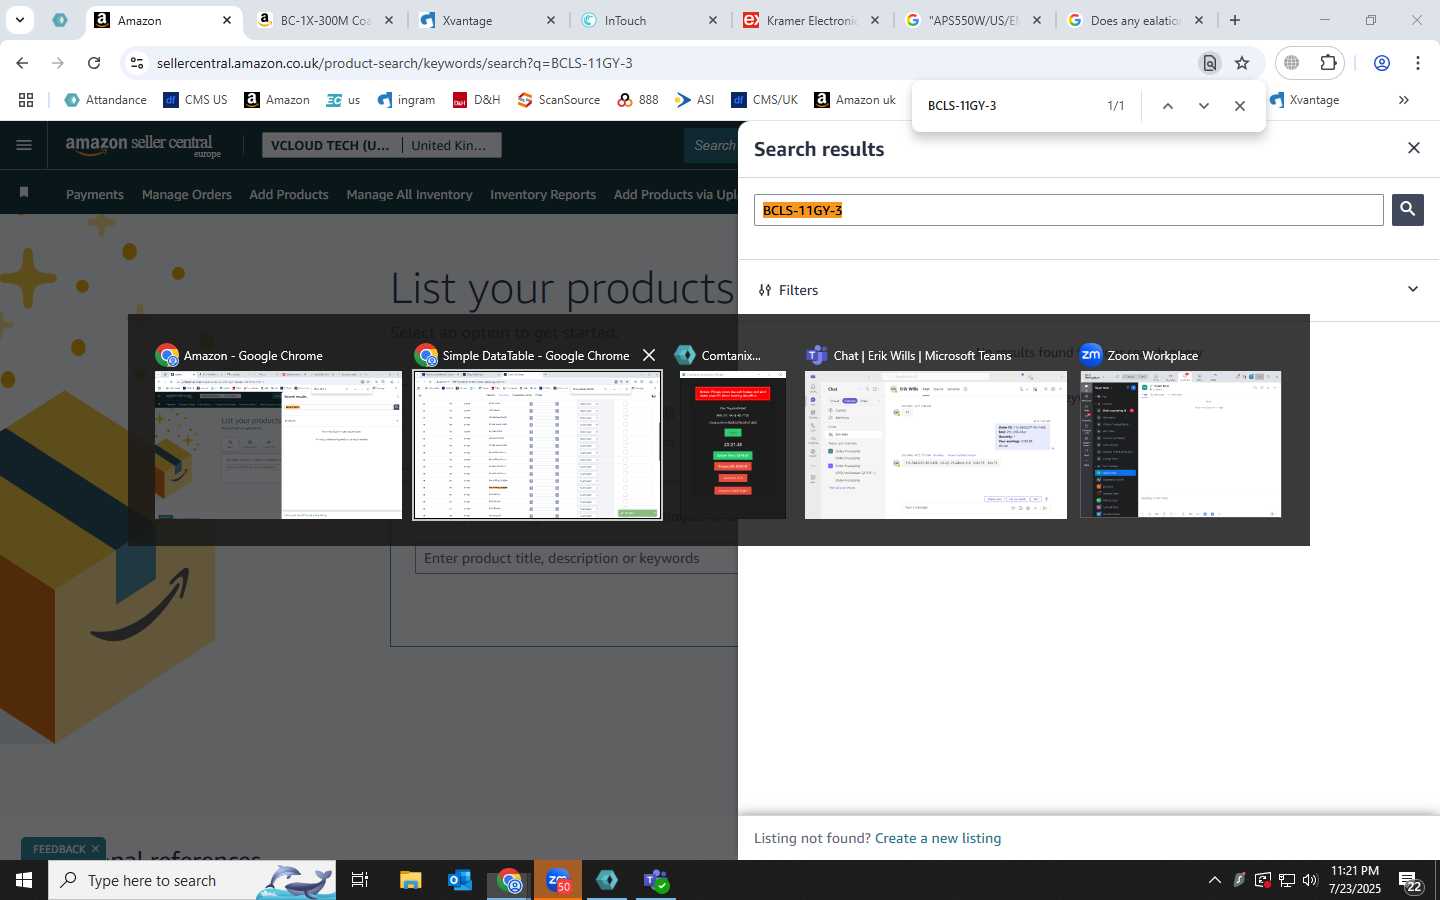
Task: Click the taskbar search box
Action: click(x=192, y=880)
